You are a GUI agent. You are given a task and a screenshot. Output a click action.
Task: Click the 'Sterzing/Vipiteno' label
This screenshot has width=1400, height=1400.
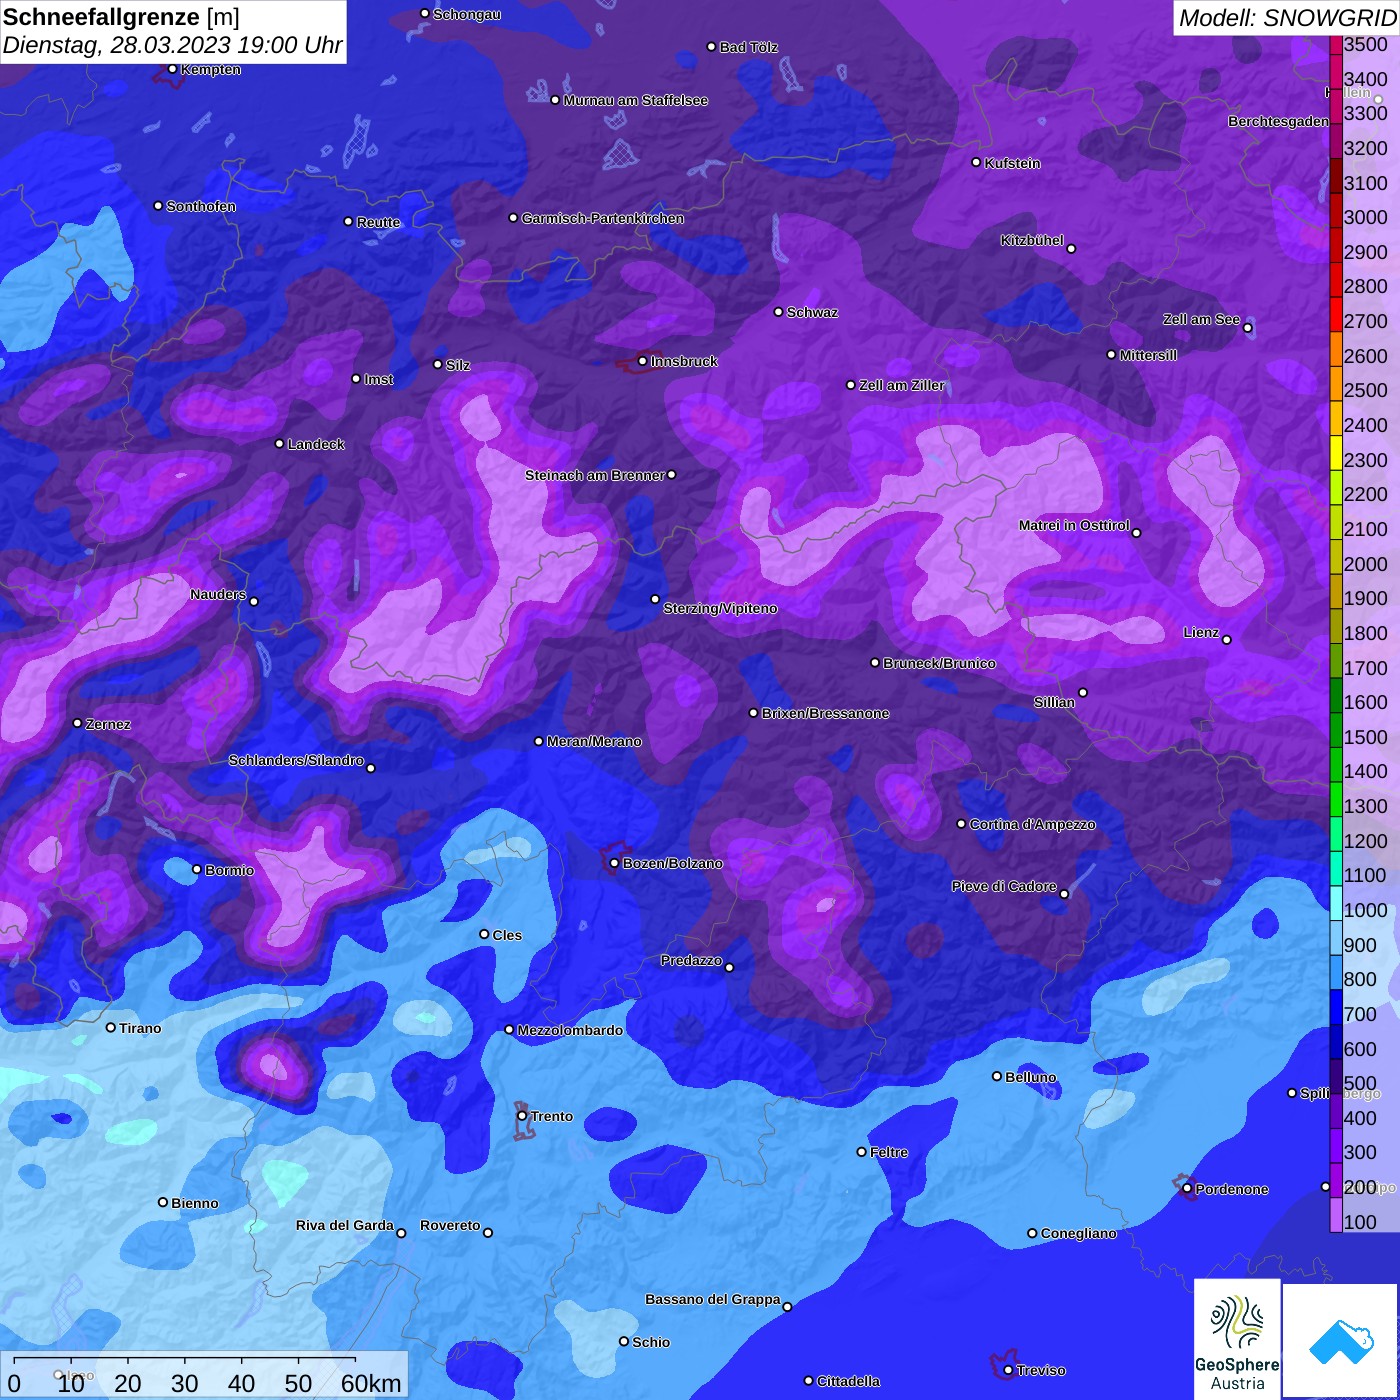720,608
